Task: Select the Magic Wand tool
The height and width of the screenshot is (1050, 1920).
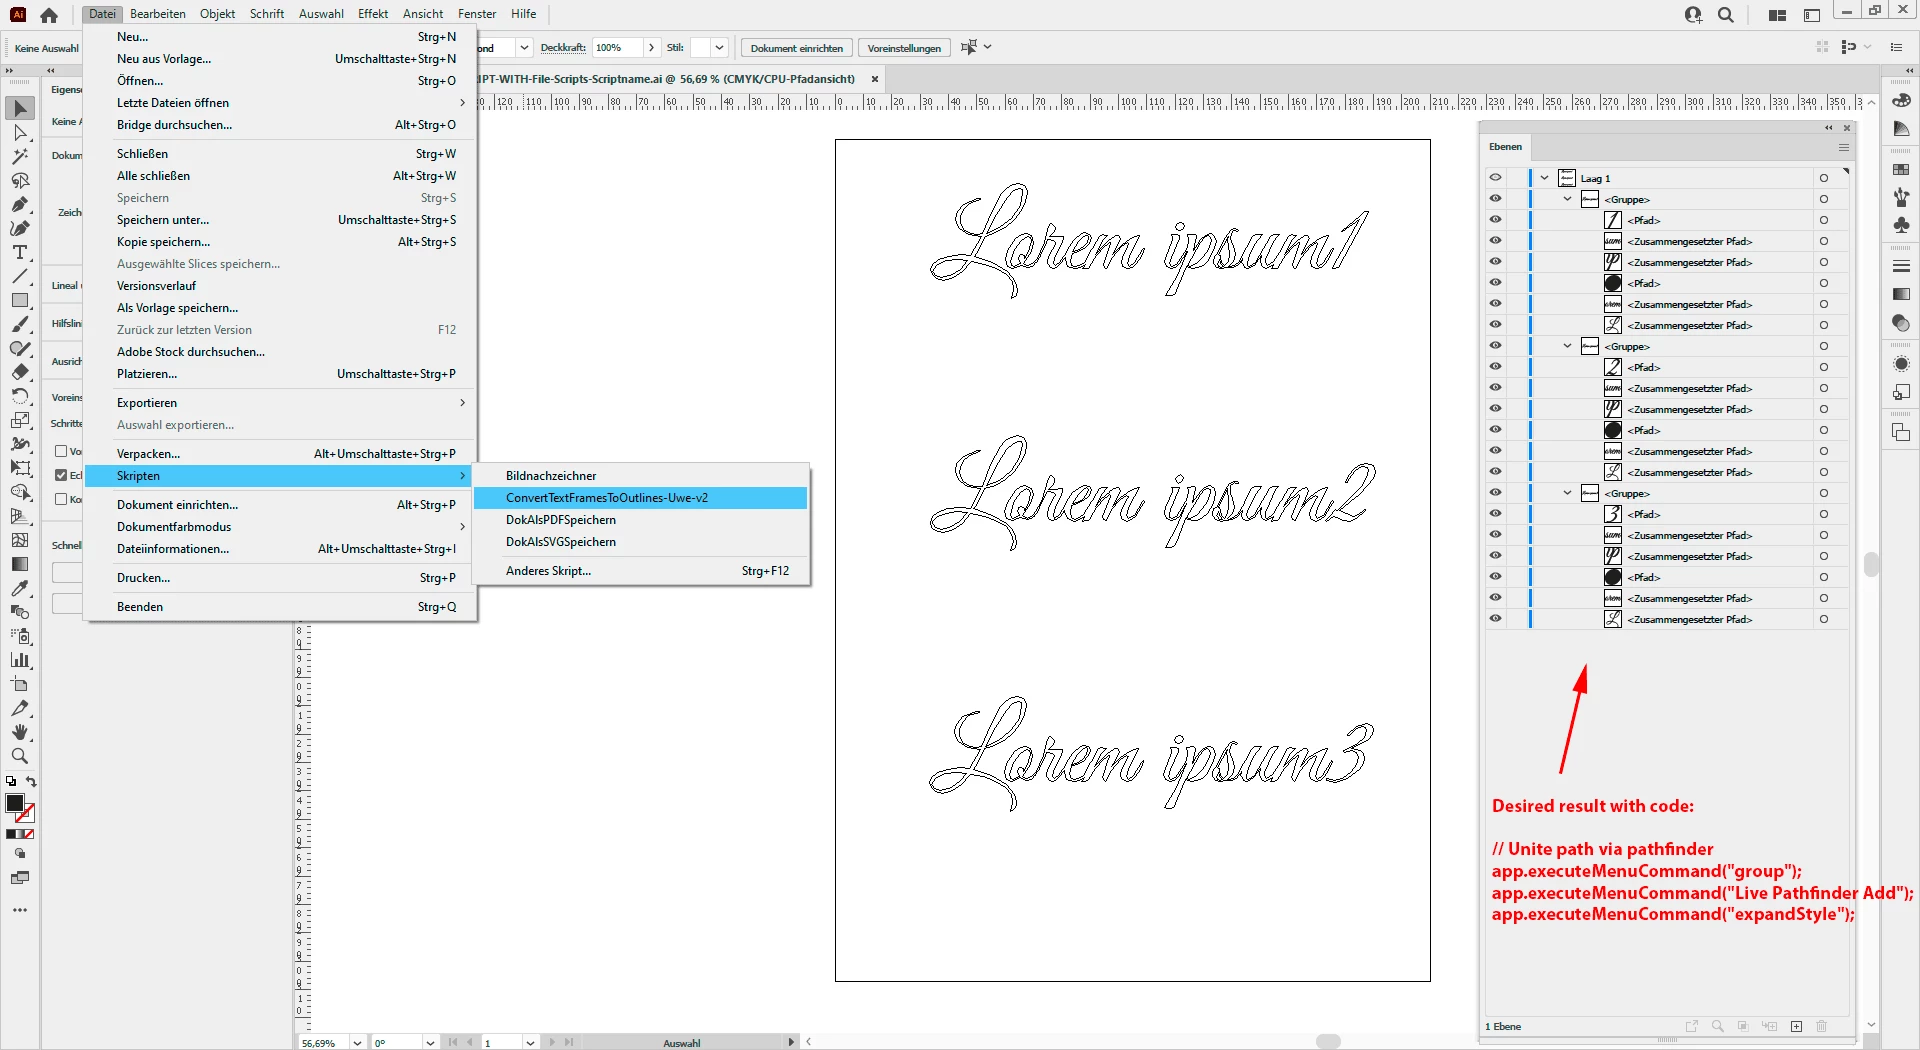Action: 20,156
